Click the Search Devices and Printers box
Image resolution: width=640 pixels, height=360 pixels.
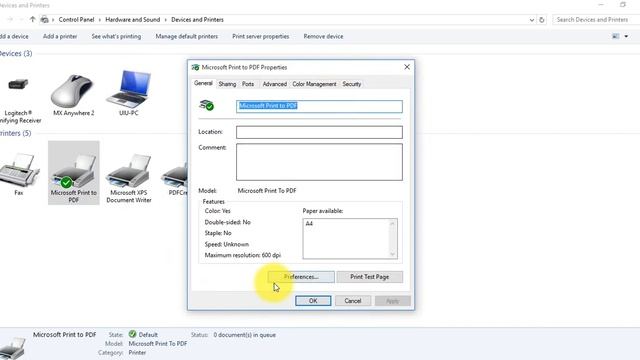[x=596, y=20]
